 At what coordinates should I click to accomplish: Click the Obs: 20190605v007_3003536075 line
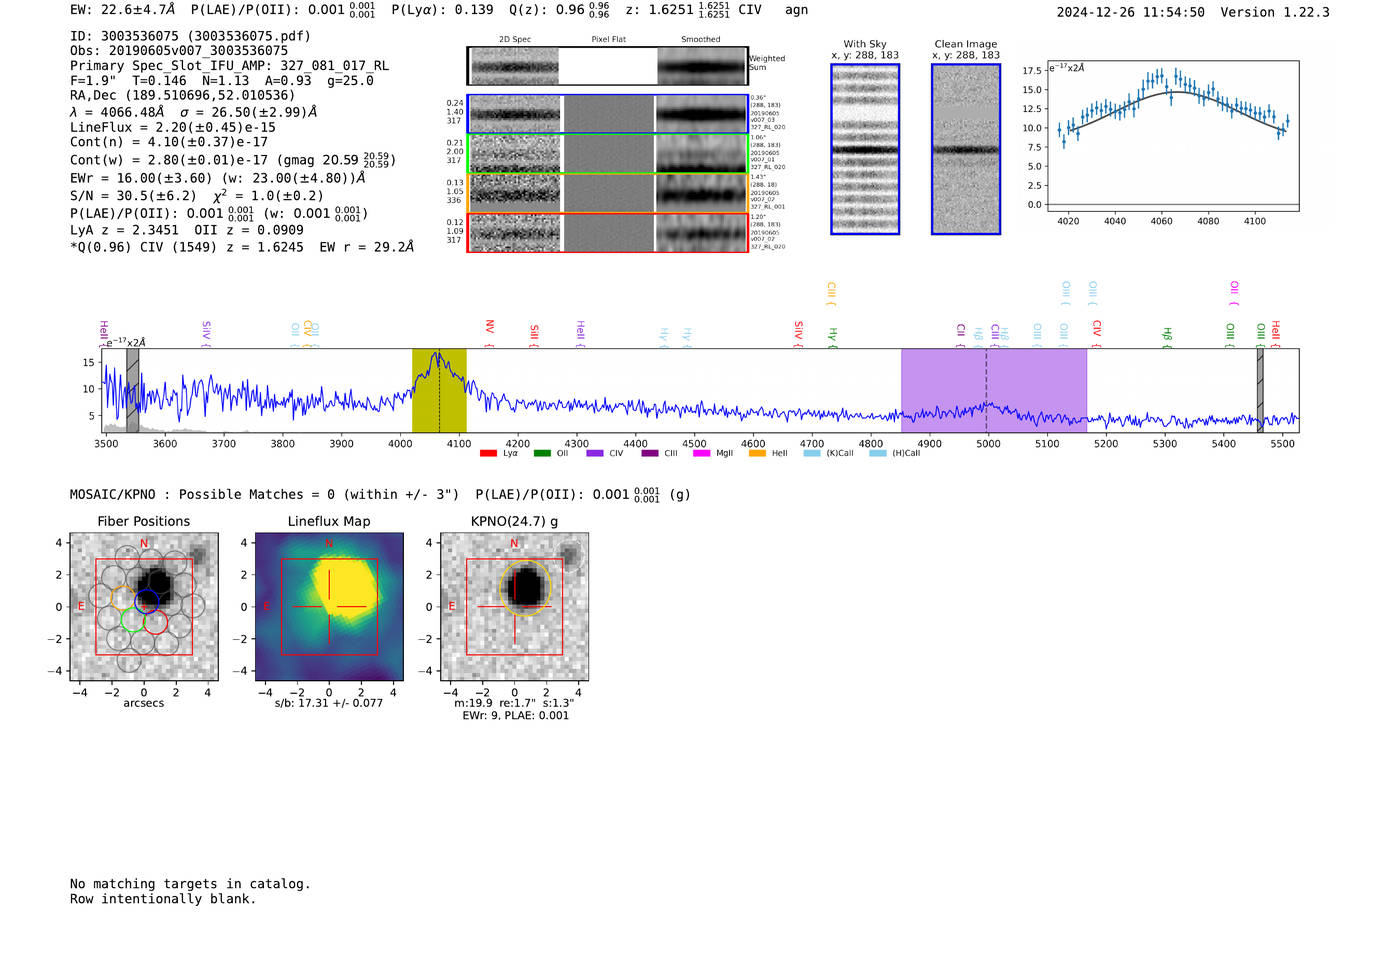pos(179,51)
